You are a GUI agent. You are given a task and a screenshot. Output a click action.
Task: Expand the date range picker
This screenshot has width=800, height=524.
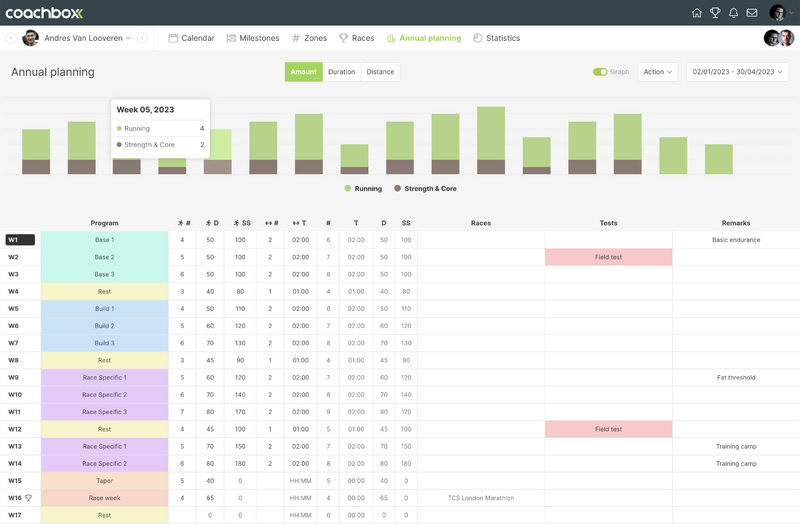coord(736,72)
